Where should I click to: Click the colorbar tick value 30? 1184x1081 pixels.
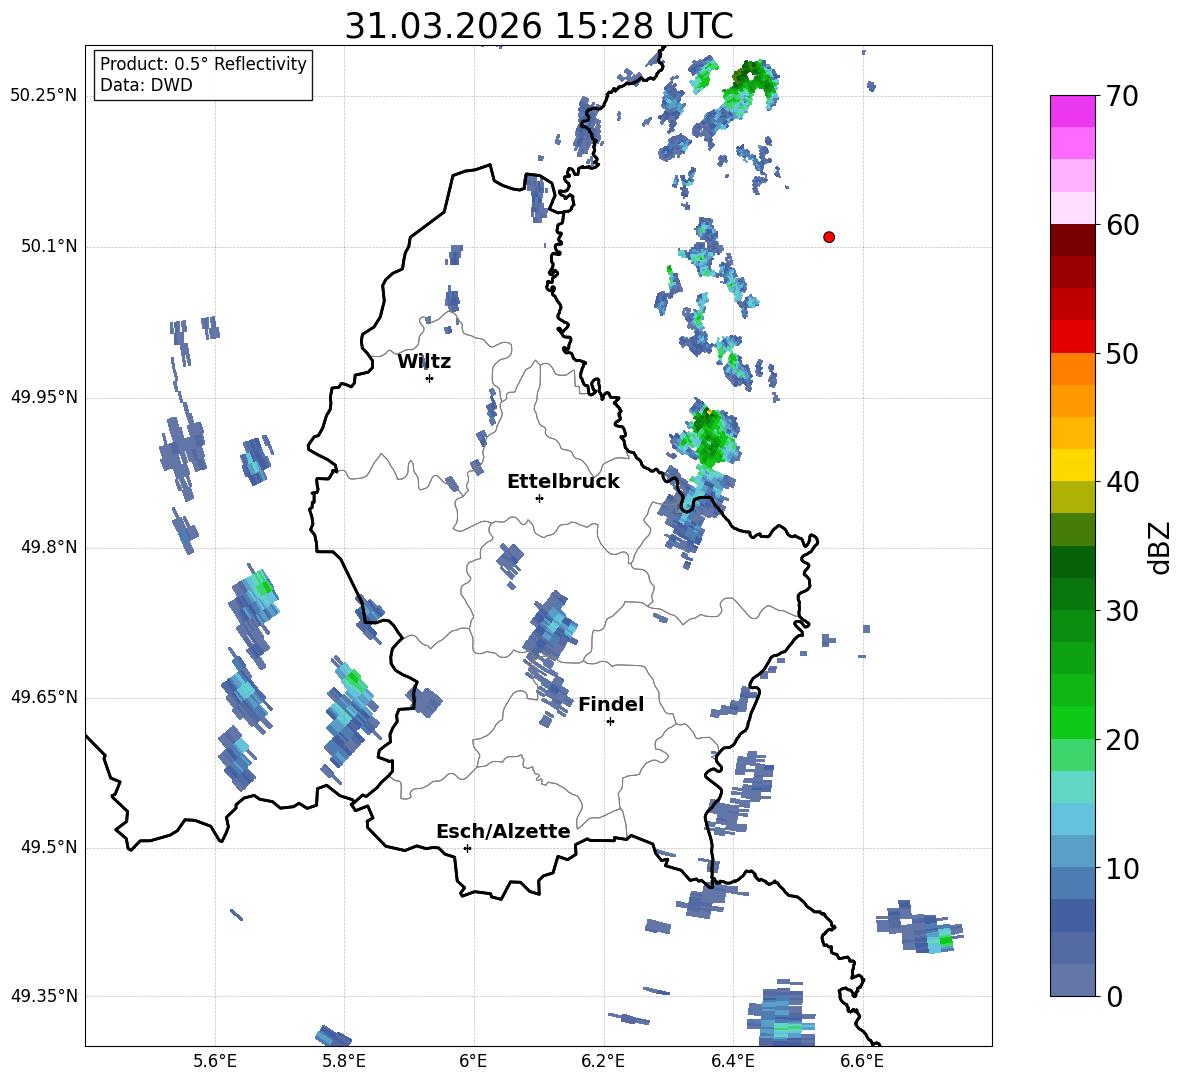[1122, 611]
